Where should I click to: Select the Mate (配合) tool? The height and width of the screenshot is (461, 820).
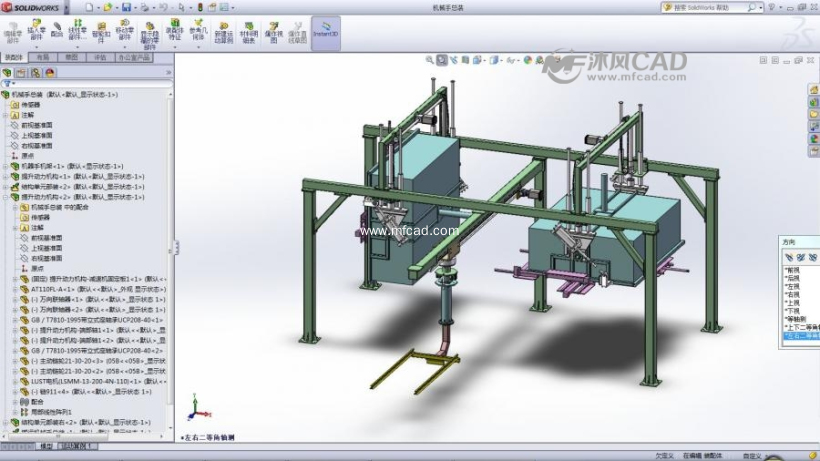coord(57,30)
